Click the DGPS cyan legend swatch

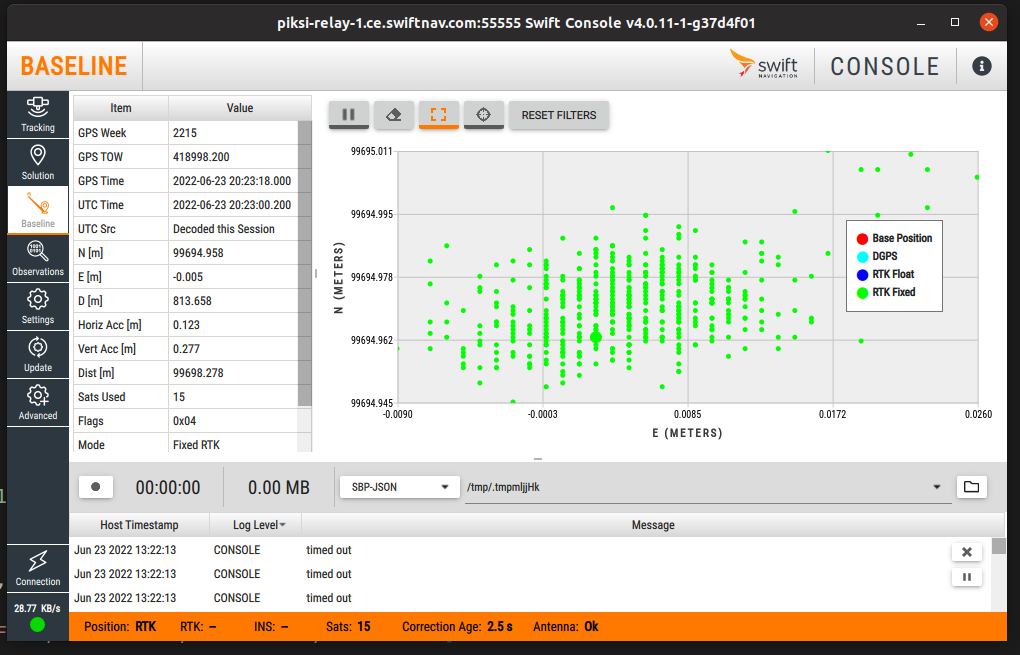click(x=863, y=257)
